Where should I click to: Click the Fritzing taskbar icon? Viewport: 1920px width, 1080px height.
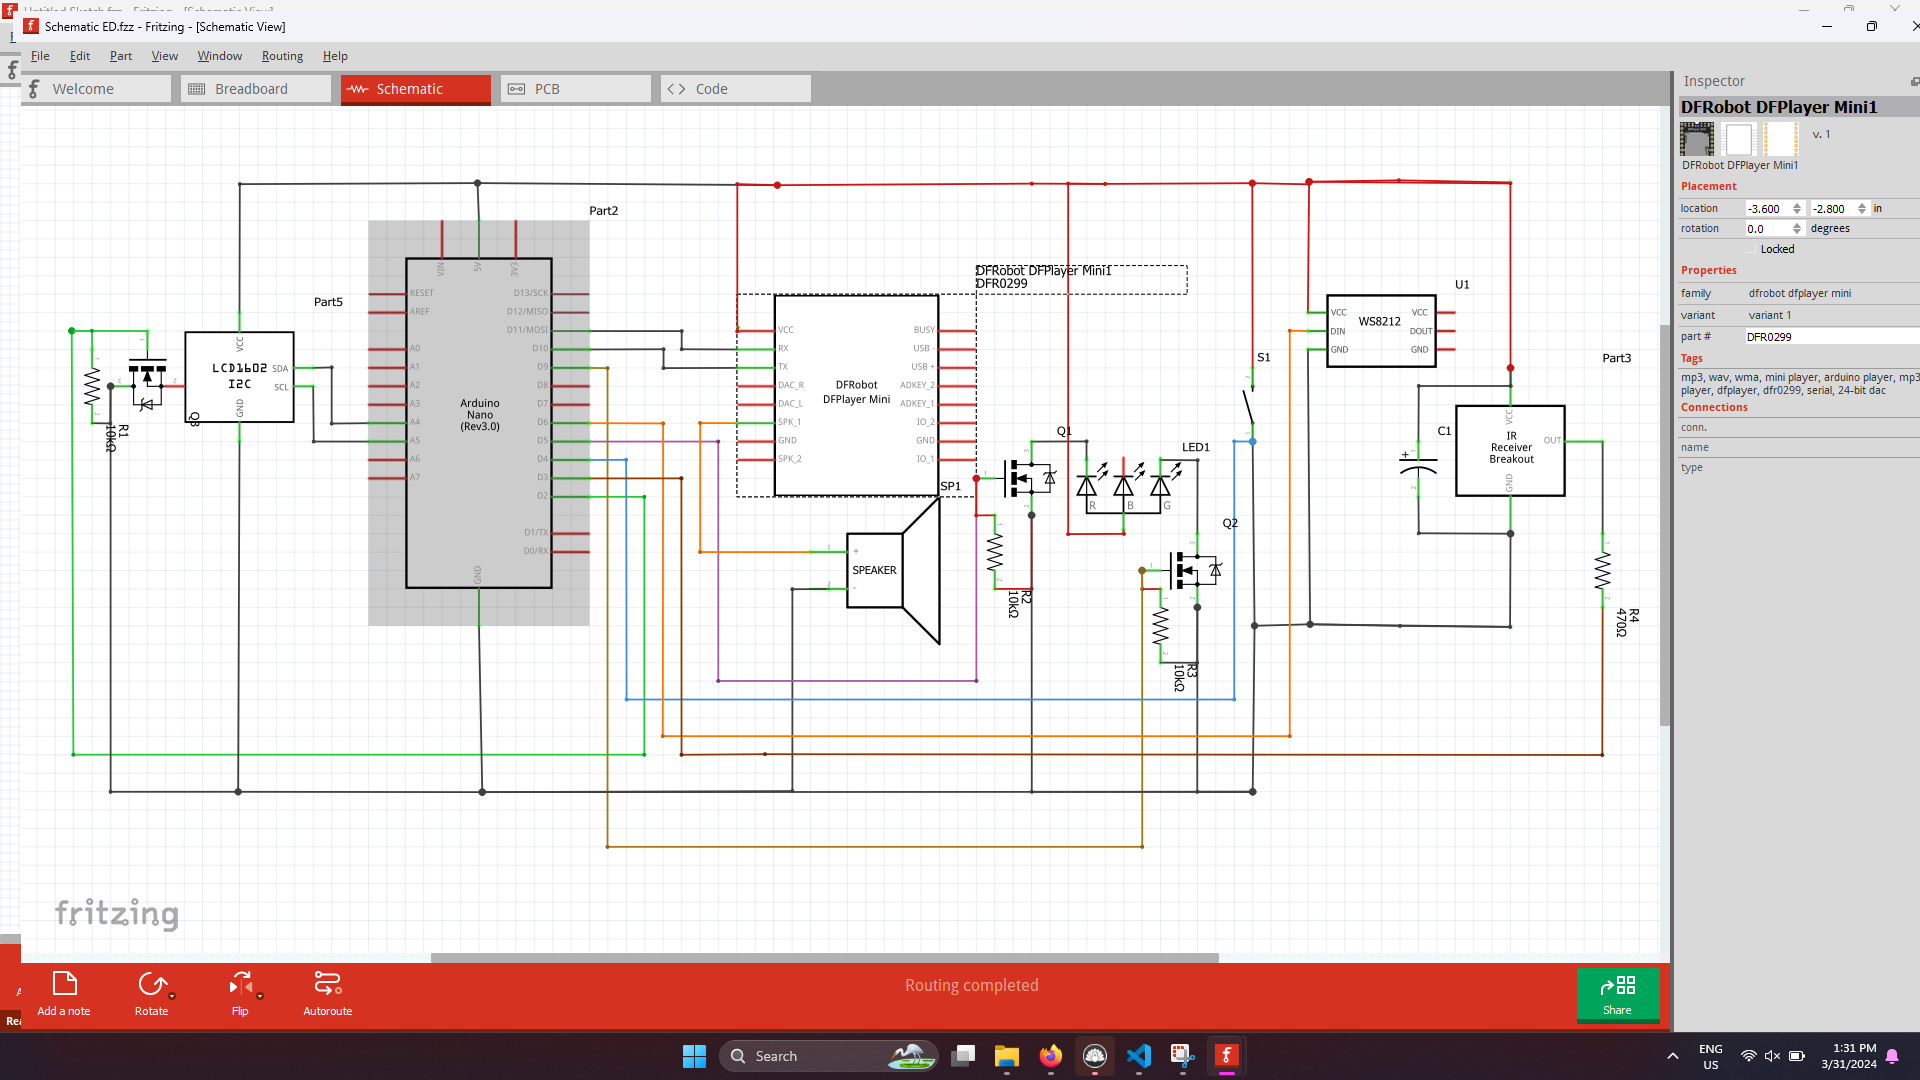pos(1227,1056)
